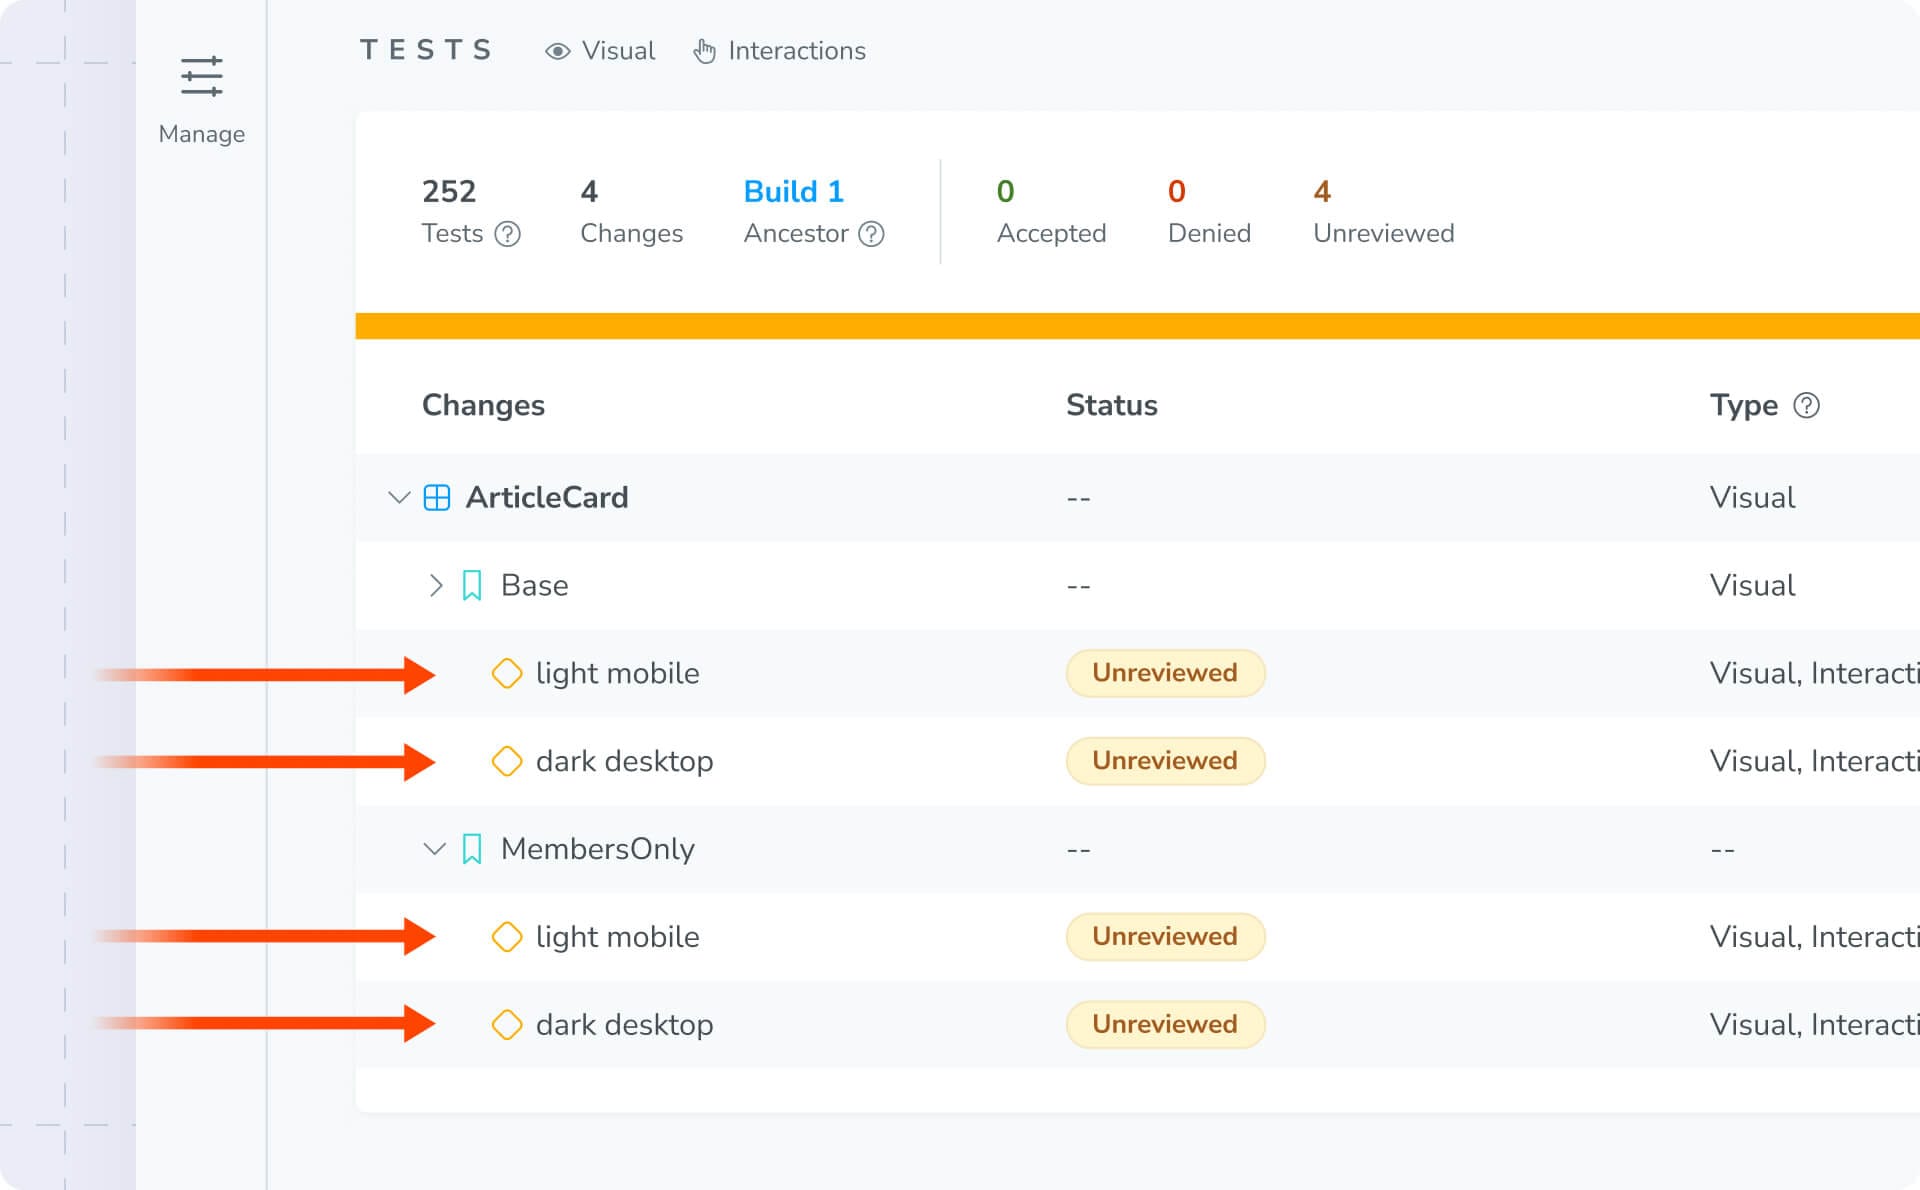Click the ArticleCard component grid icon
The image size is (1920, 1190).
pyautogui.click(x=437, y=498)
